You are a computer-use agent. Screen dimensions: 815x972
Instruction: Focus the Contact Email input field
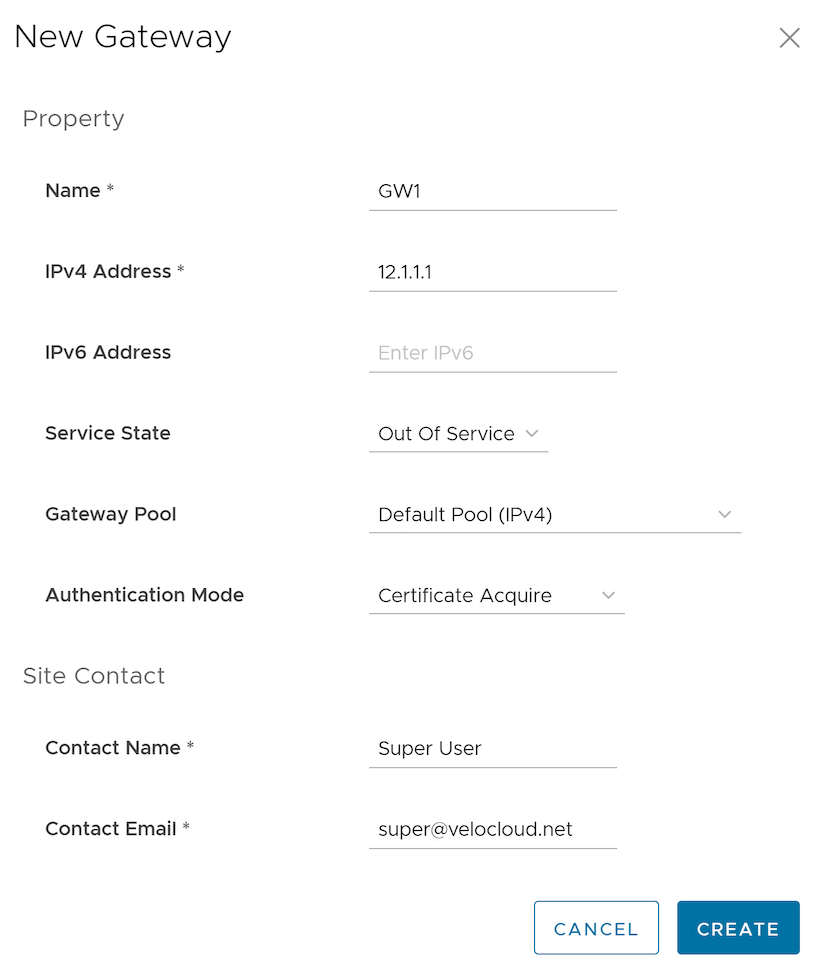pos(492,830)
